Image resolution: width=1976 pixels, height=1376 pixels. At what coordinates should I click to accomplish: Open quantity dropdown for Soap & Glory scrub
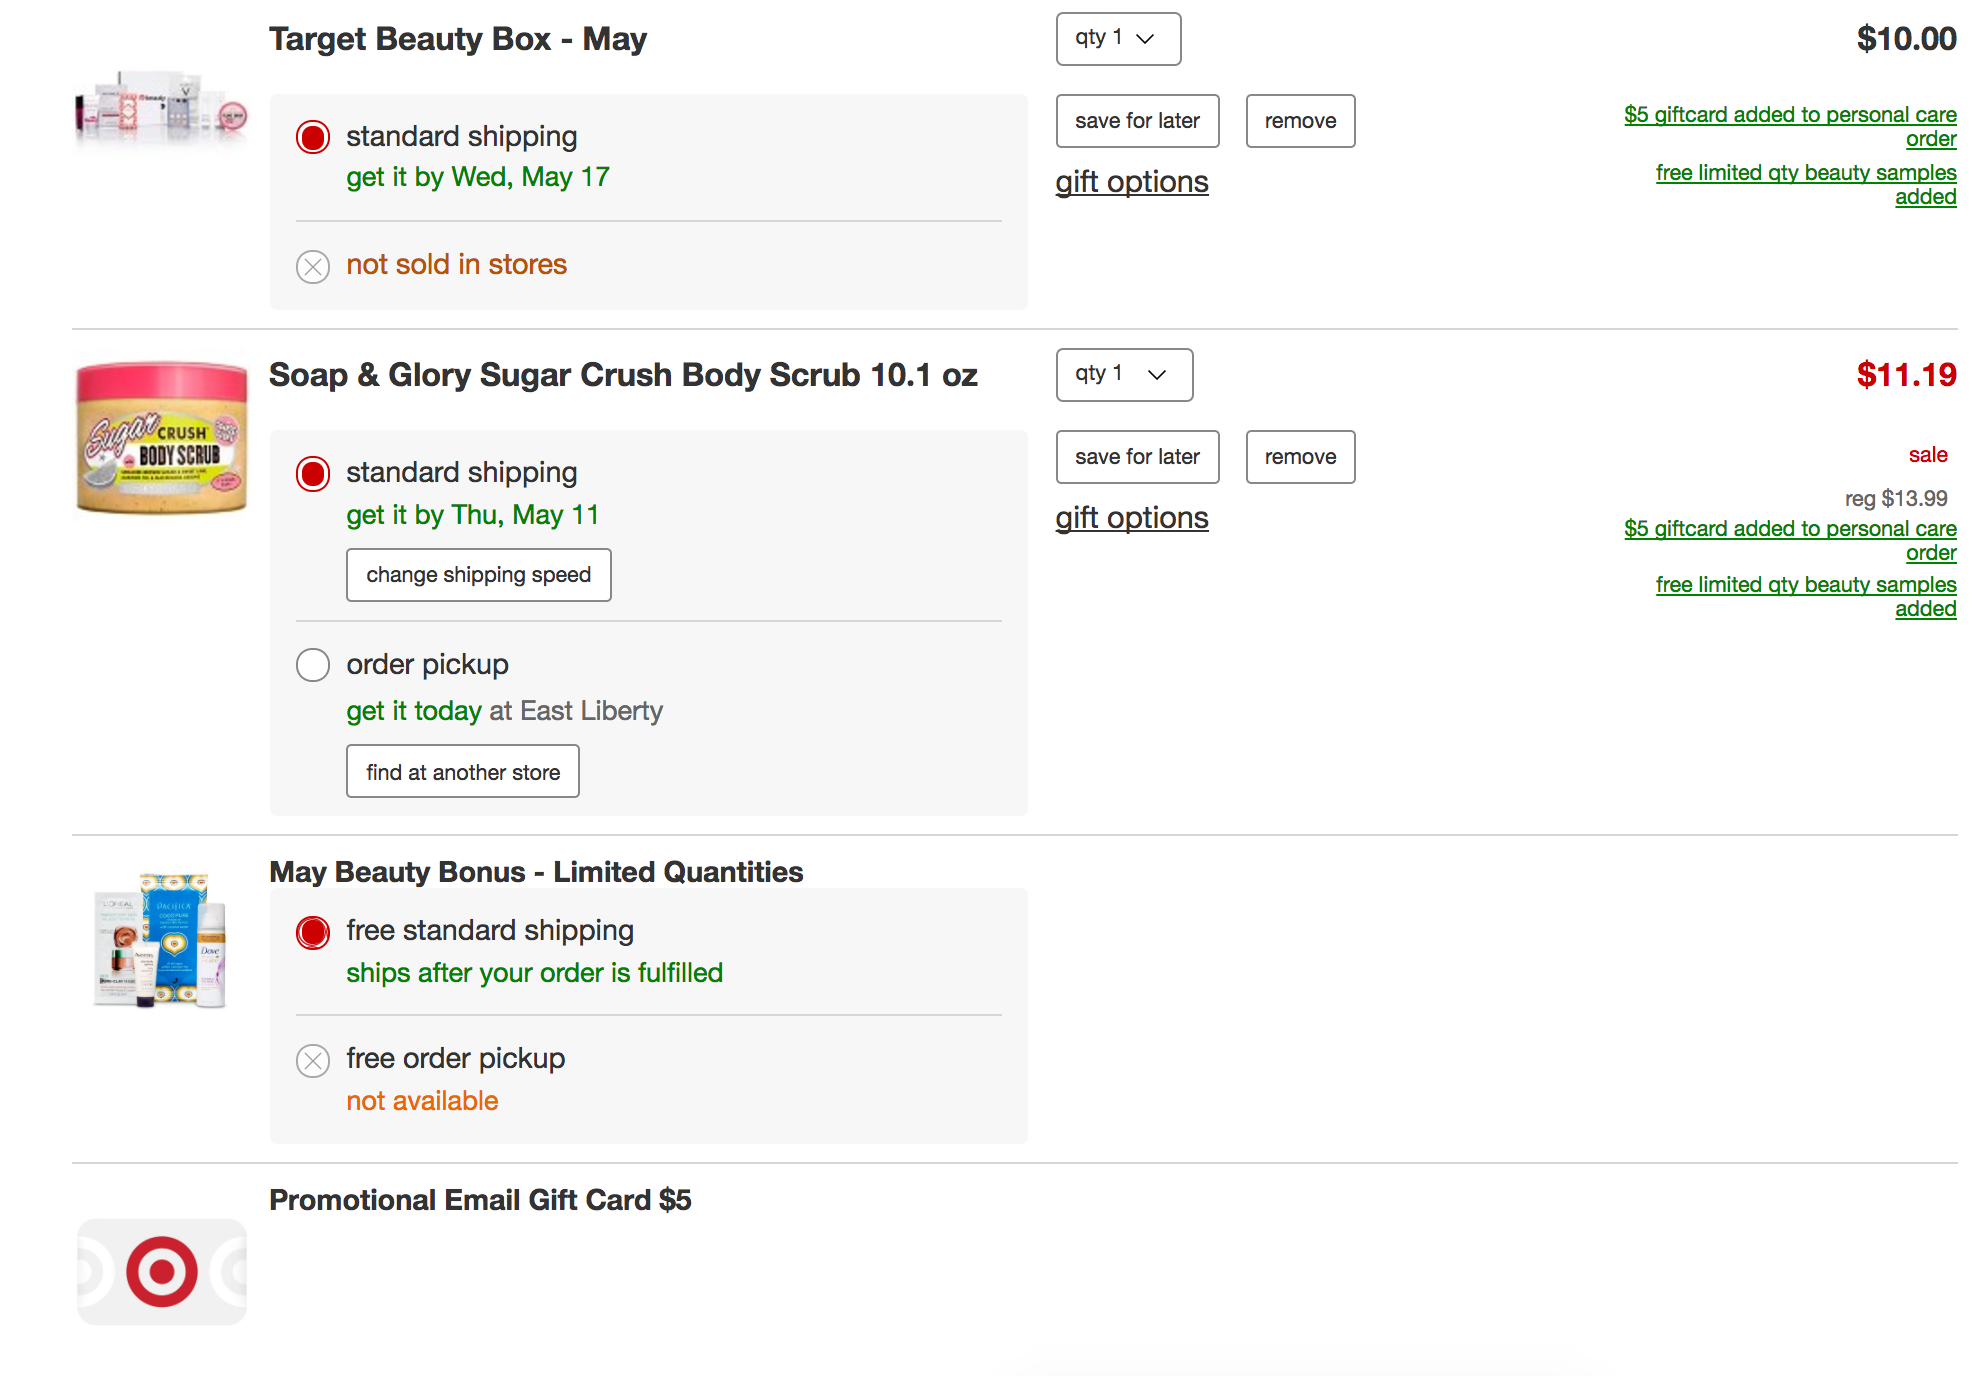pyautogui.click(x=1124, y=375)
